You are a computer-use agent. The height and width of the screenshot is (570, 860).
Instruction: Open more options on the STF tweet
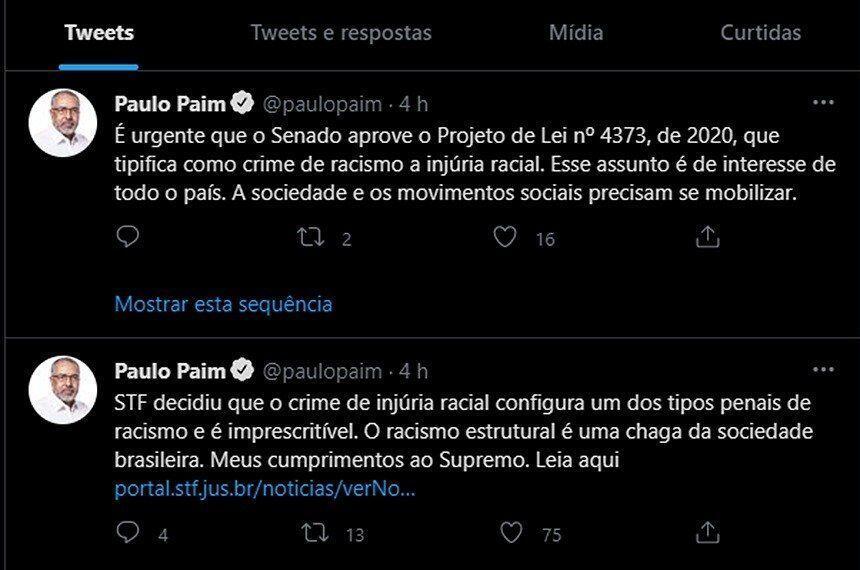pos(823,370)
